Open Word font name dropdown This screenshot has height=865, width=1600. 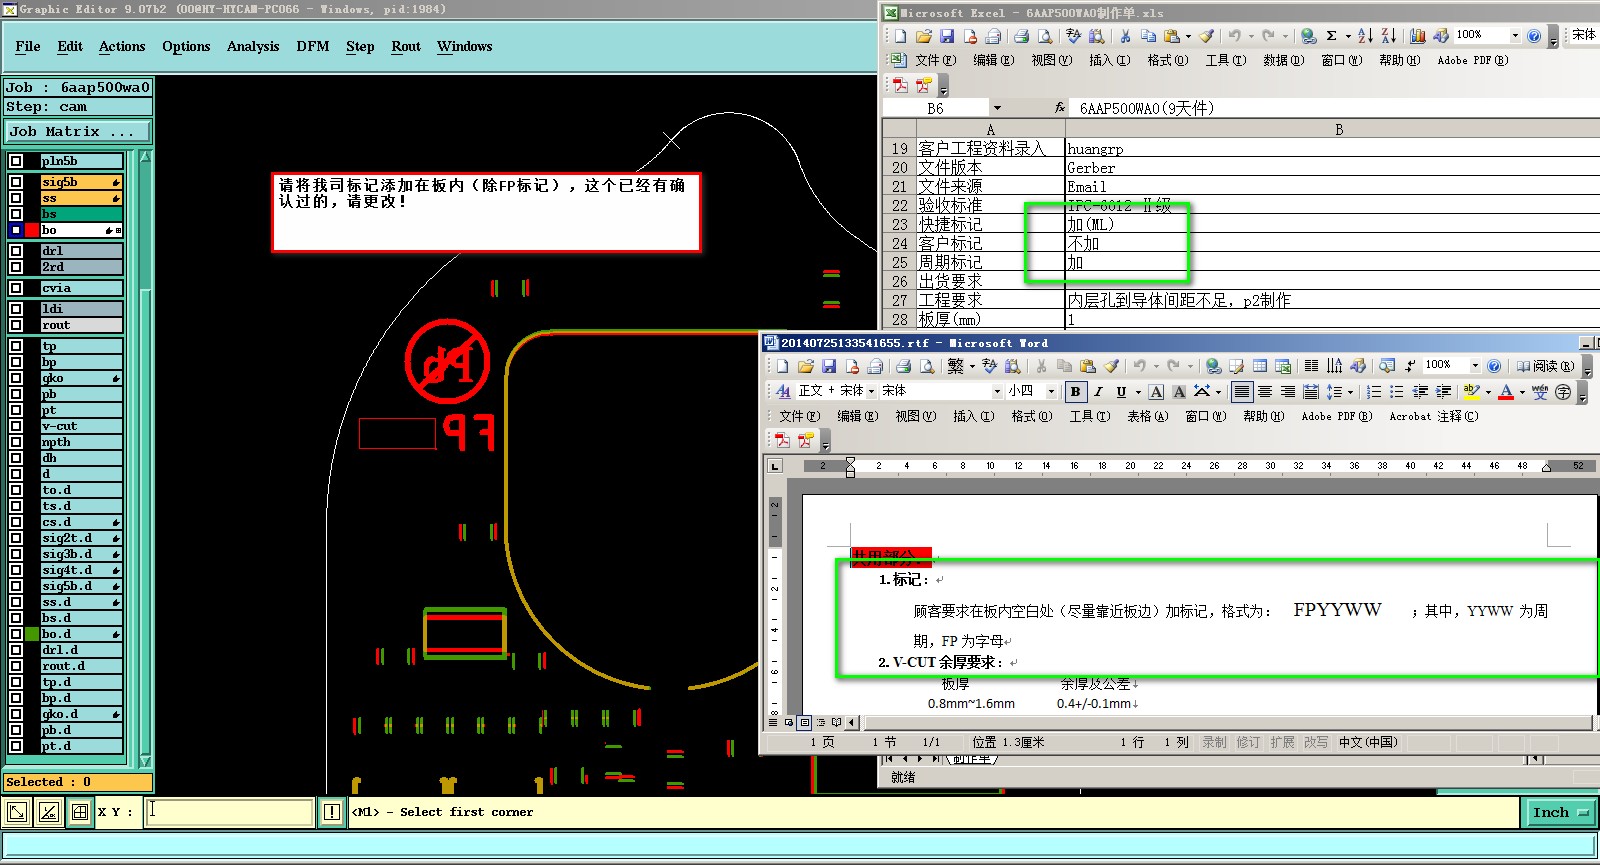click(x=997, y=391)
